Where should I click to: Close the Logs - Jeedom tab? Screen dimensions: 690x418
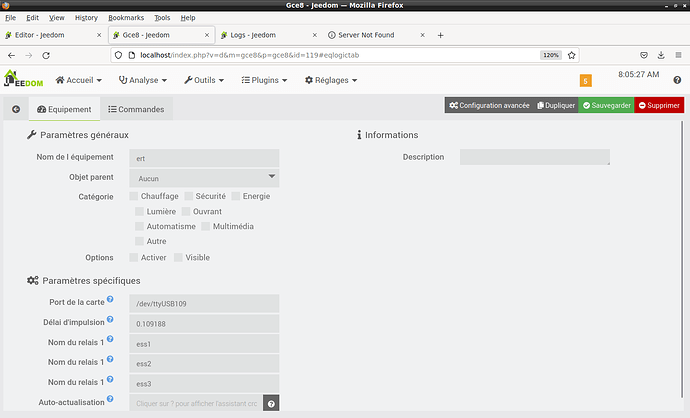(315, 35)
